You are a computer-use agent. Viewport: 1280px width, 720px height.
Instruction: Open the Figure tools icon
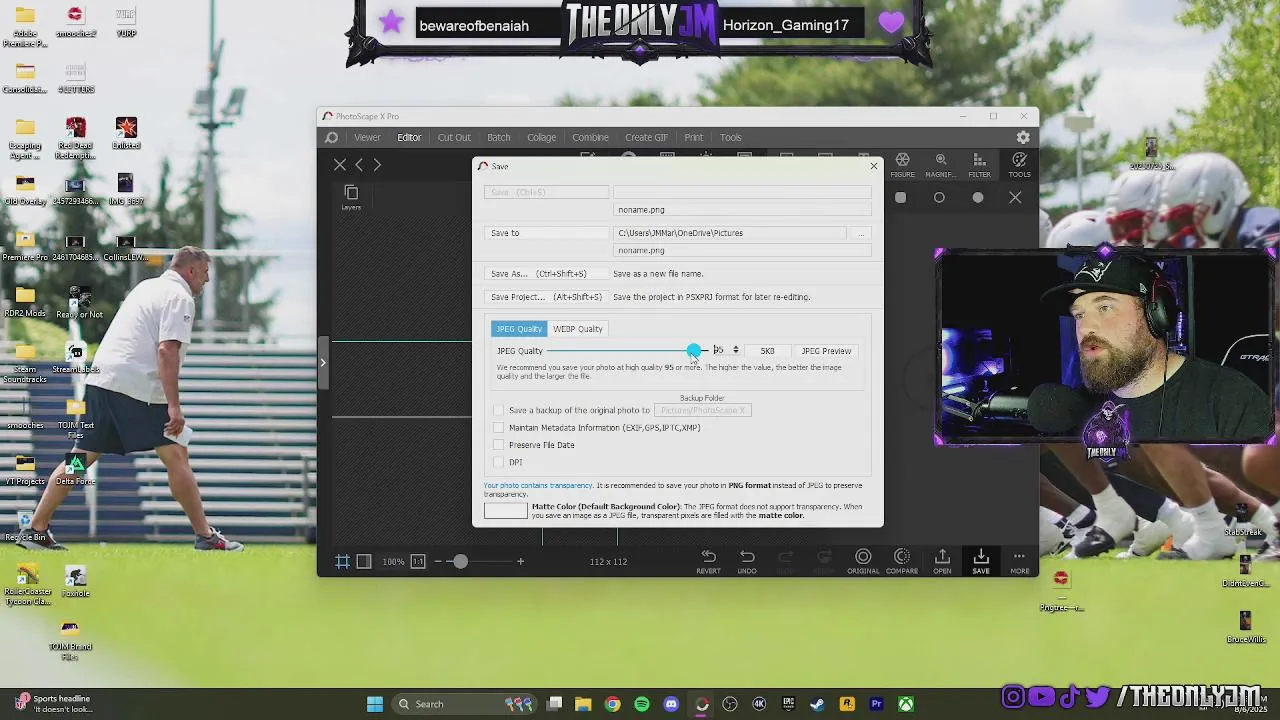(x=902, y=165)
